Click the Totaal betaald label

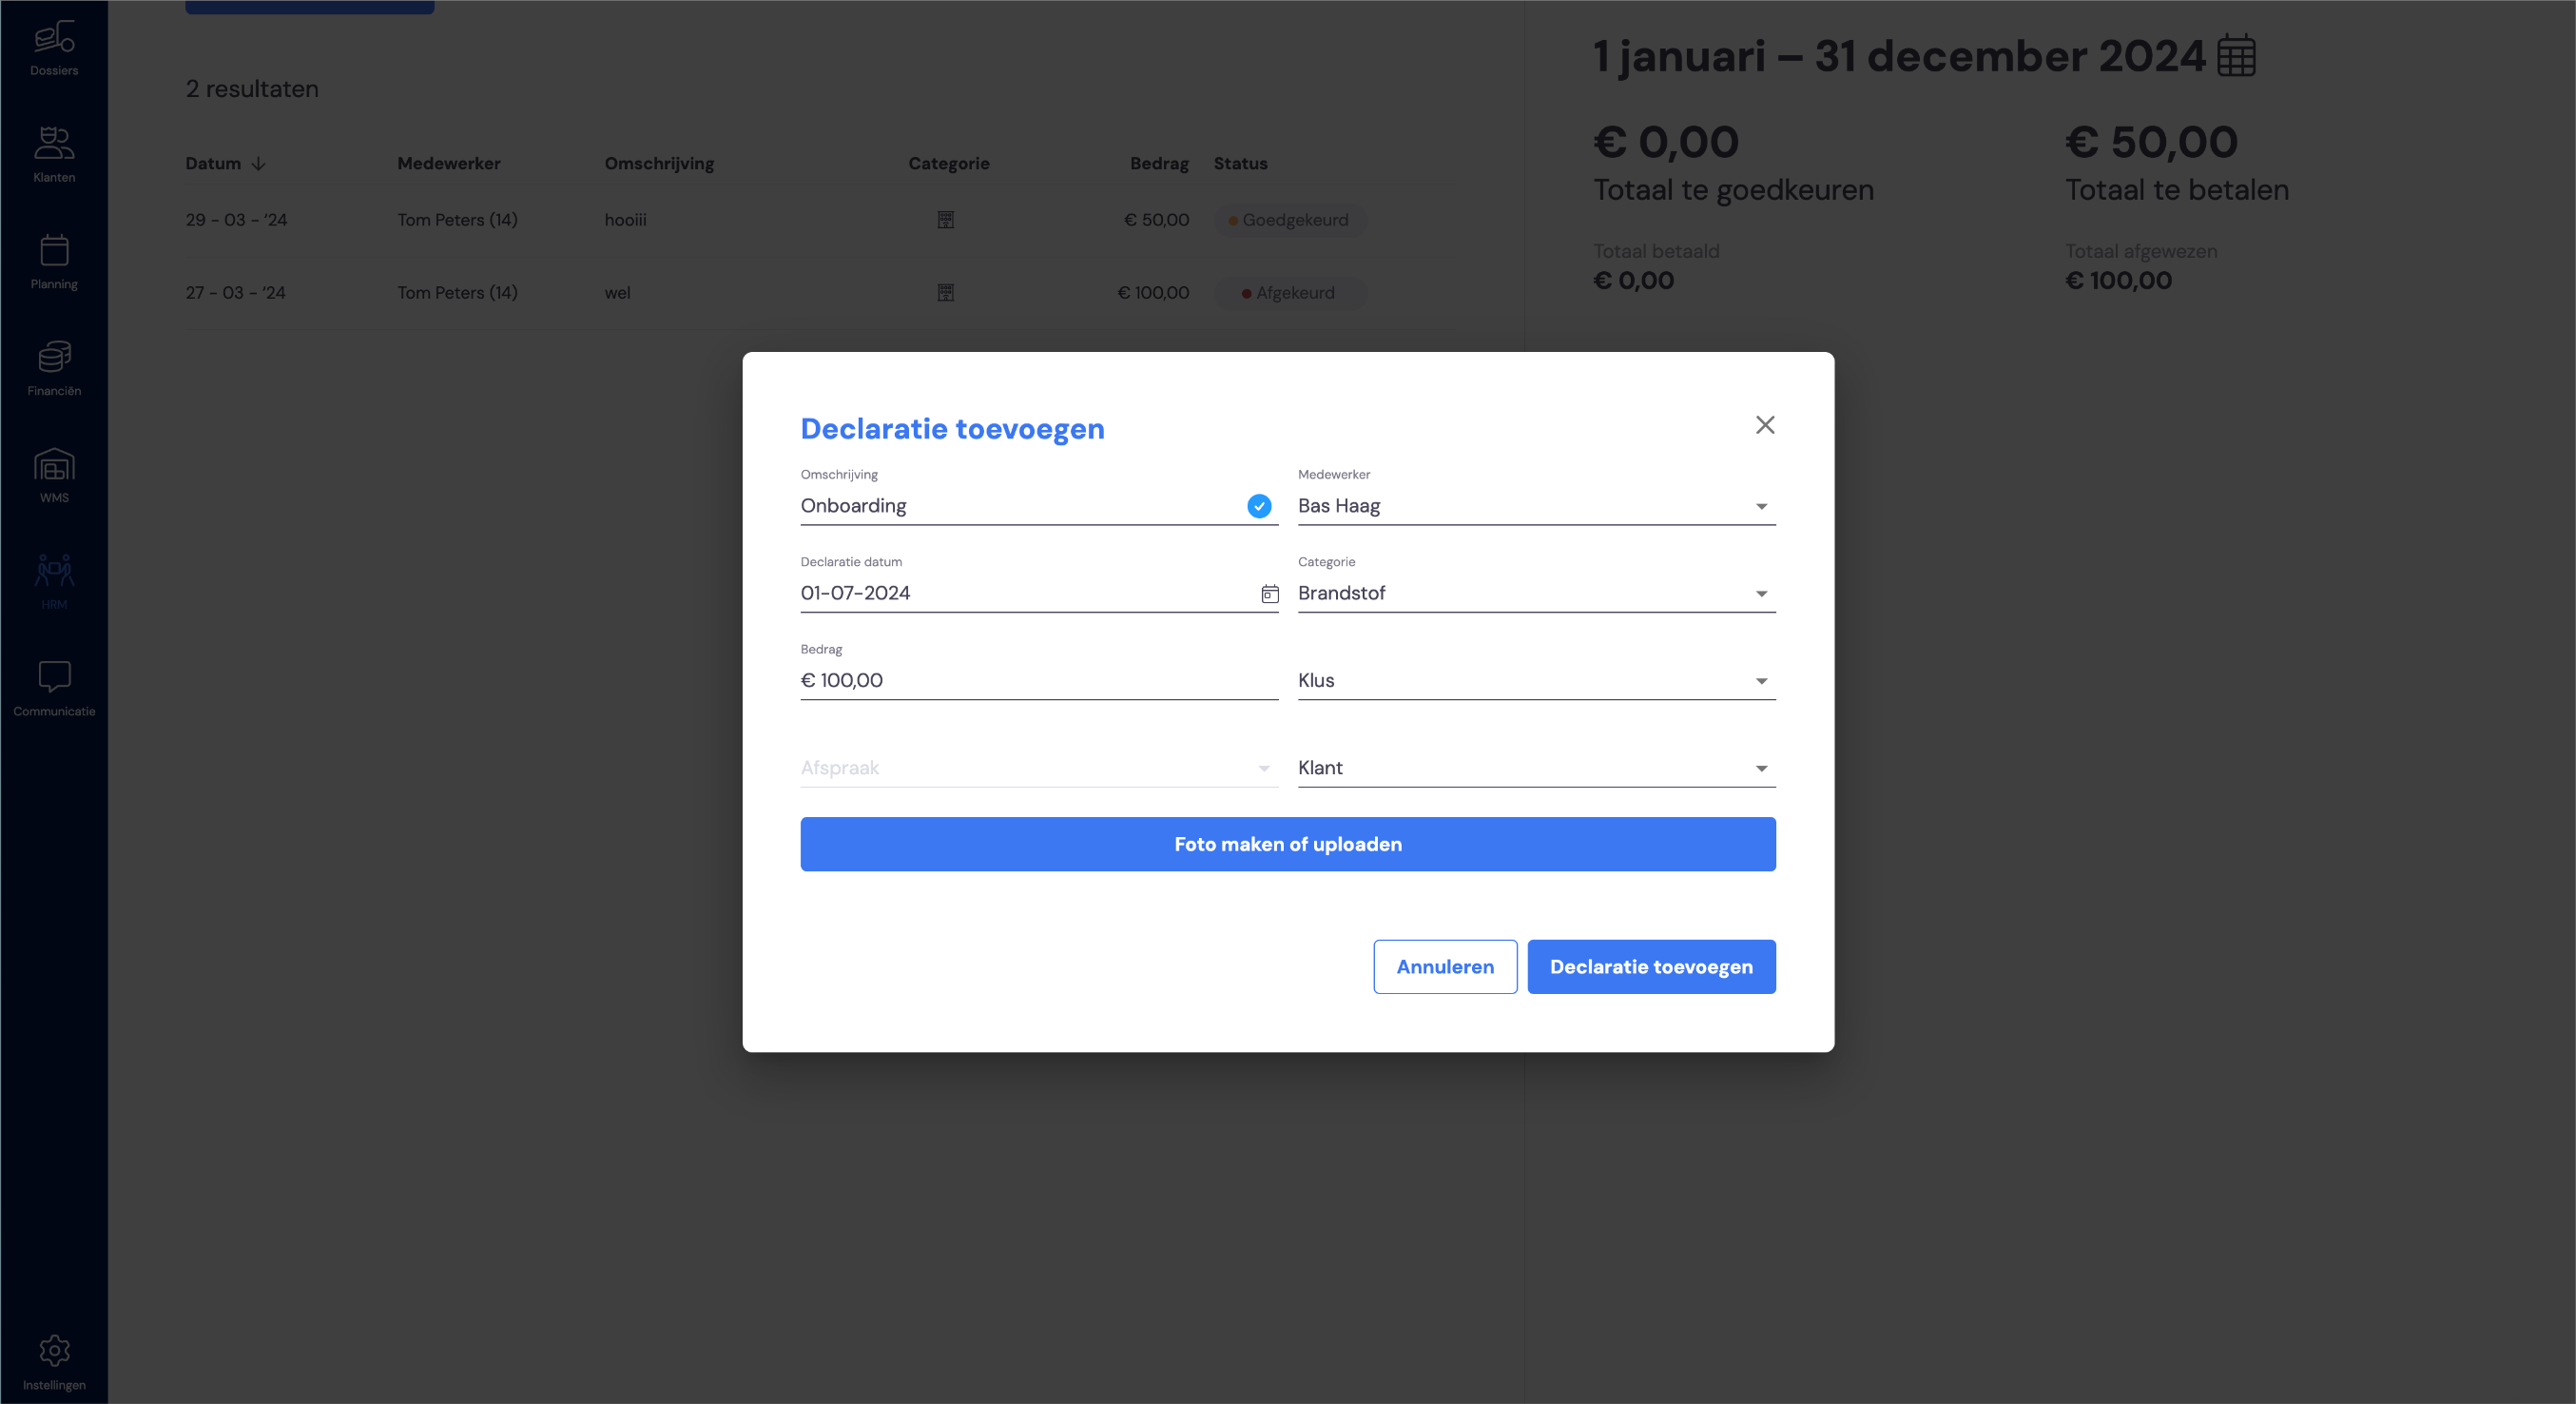(x=1656, y=251)
